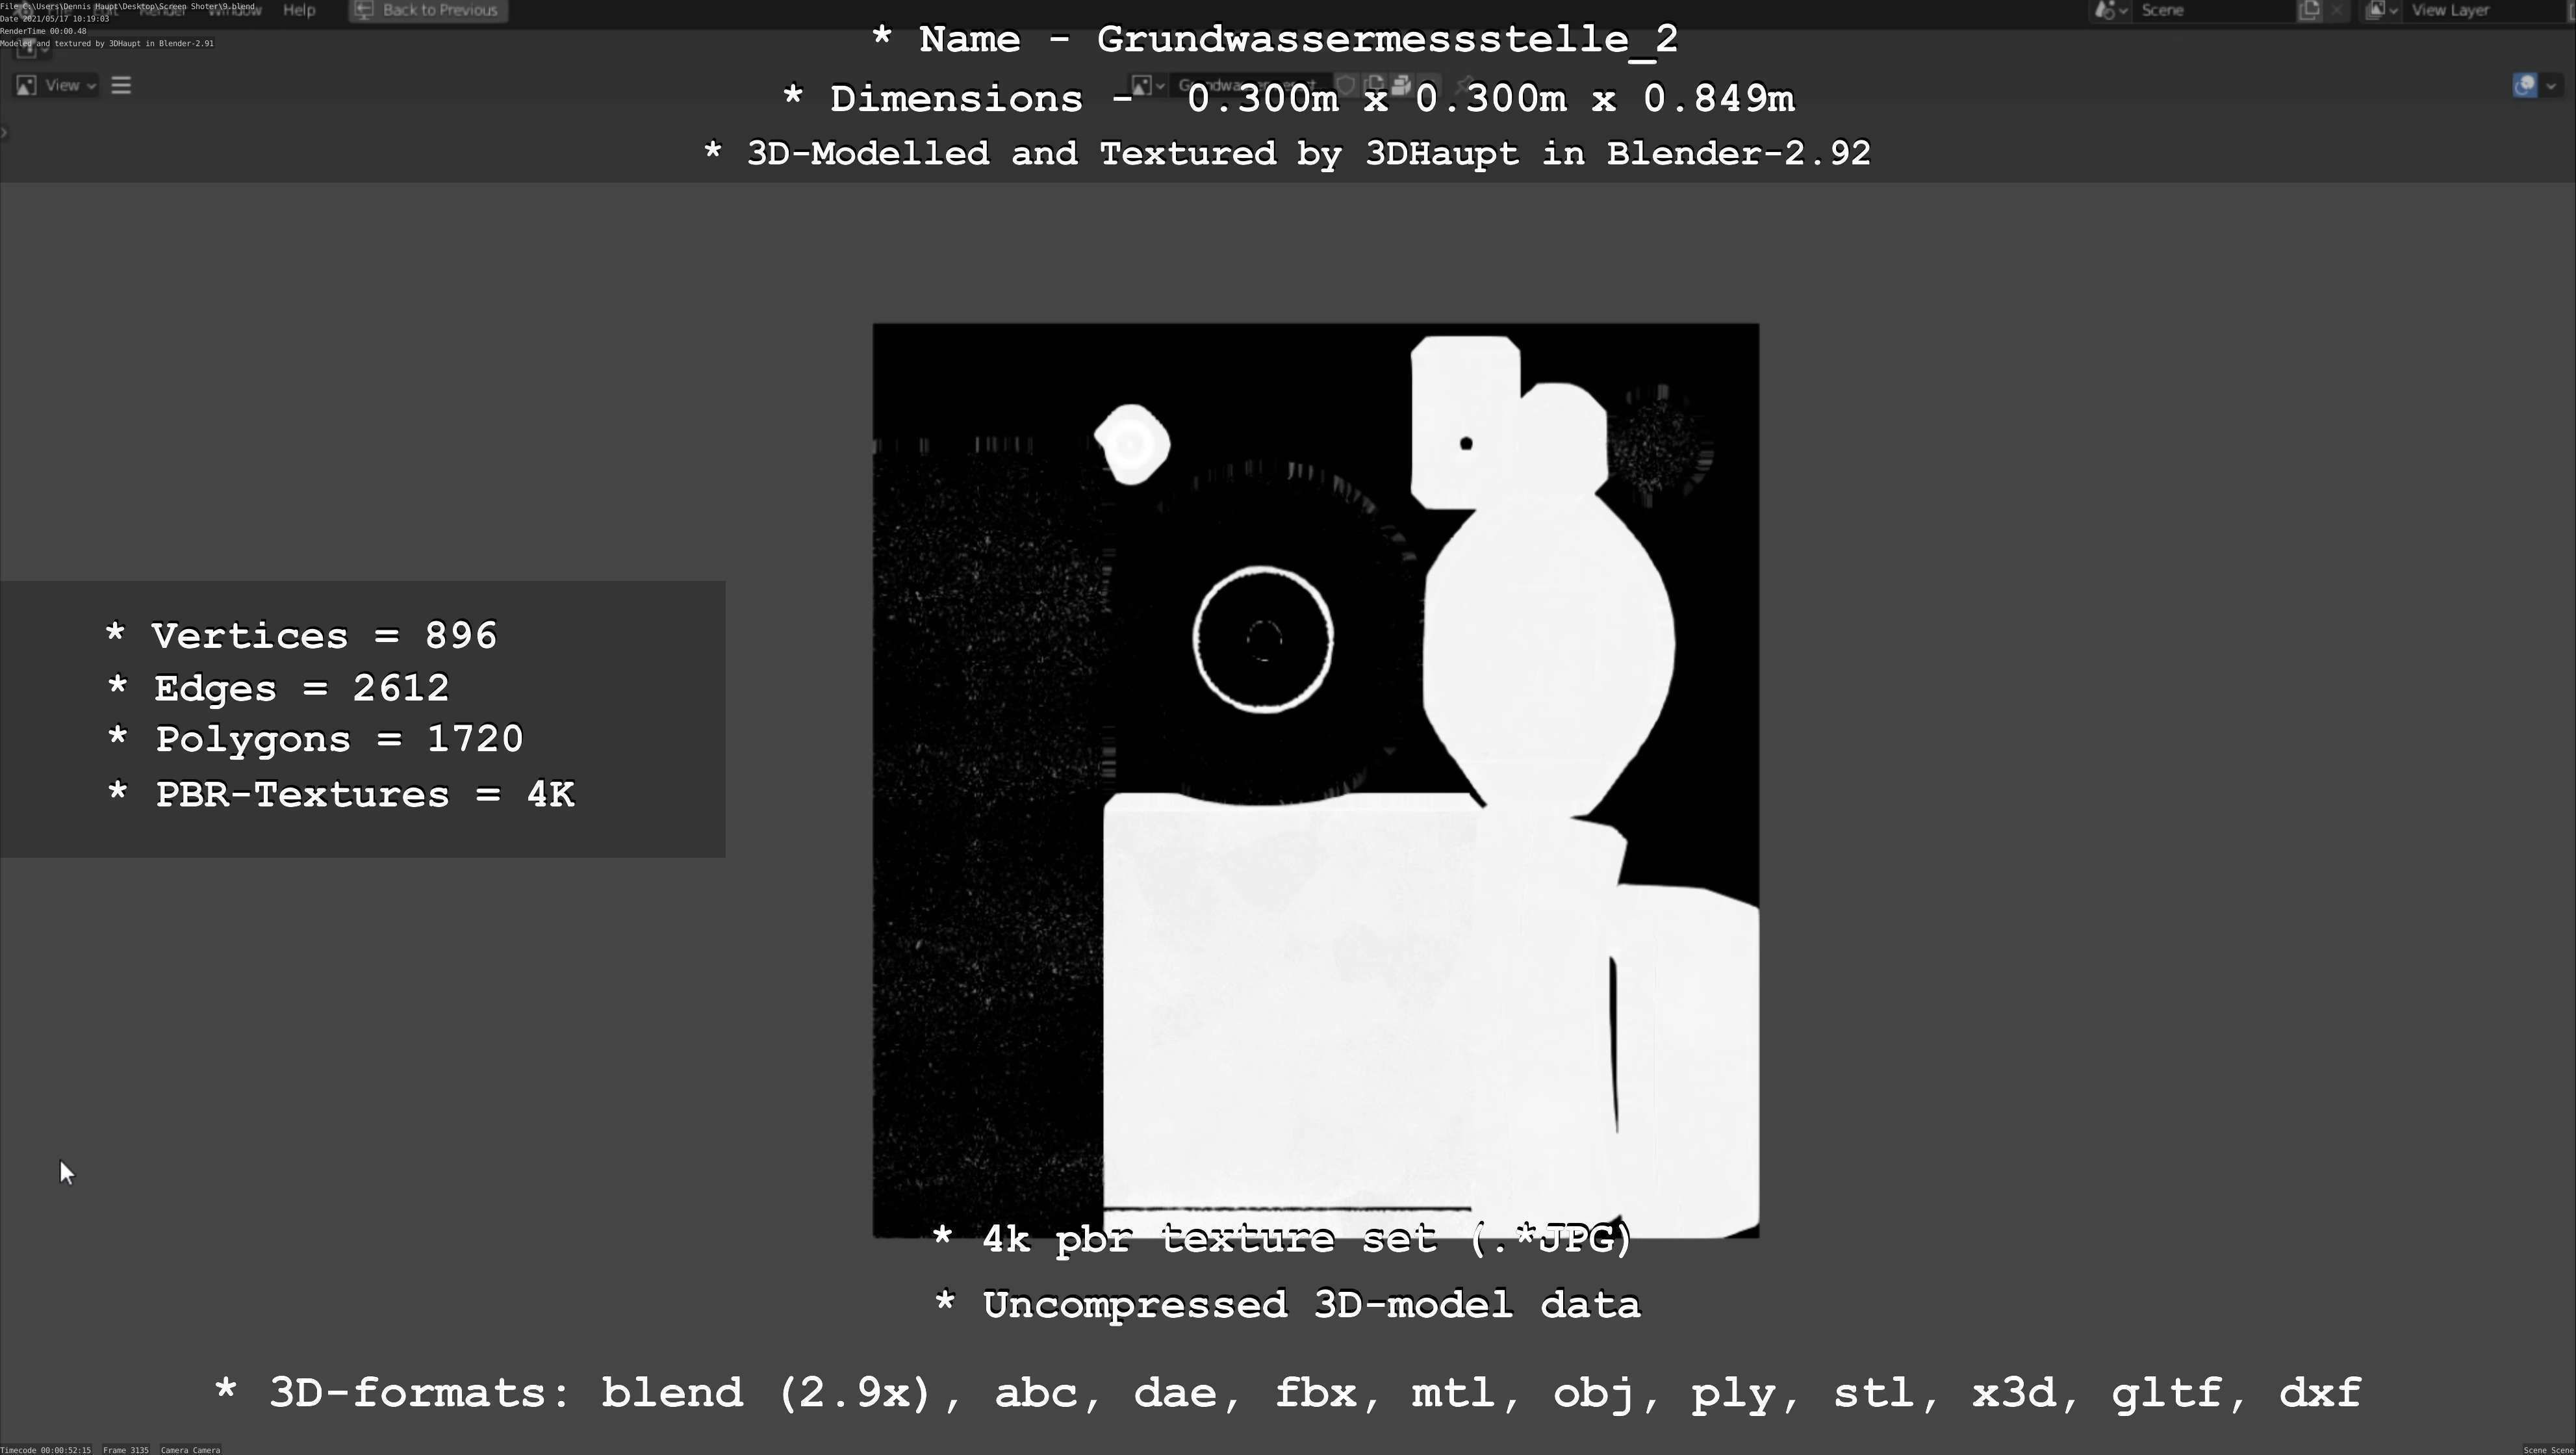Toggle the pin image icon
Viewport: 2576px width, 1455px height.
point(1466,85)
